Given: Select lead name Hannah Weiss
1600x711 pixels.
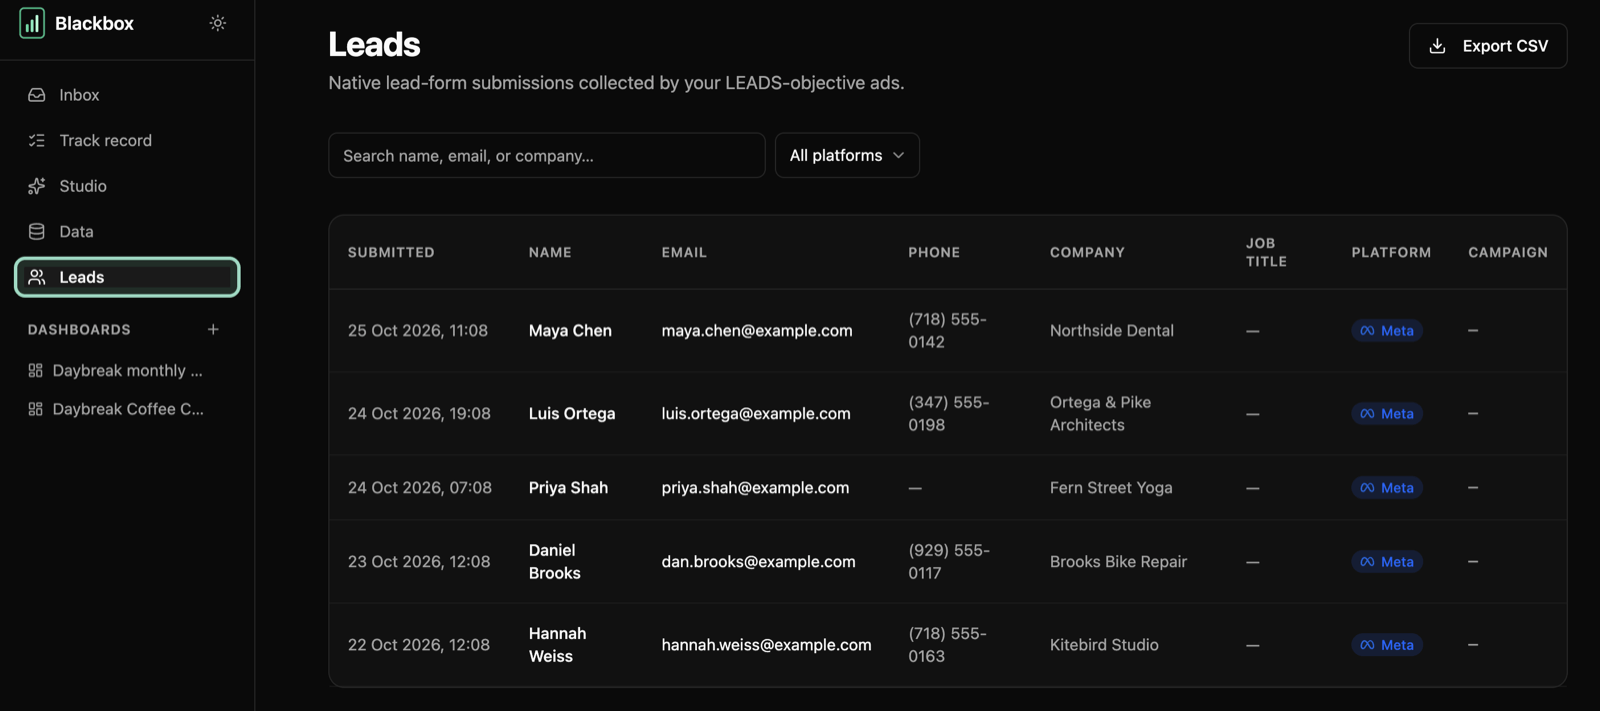Looking at the screenshot, I should pyautogui.click(x=558, y=645).
